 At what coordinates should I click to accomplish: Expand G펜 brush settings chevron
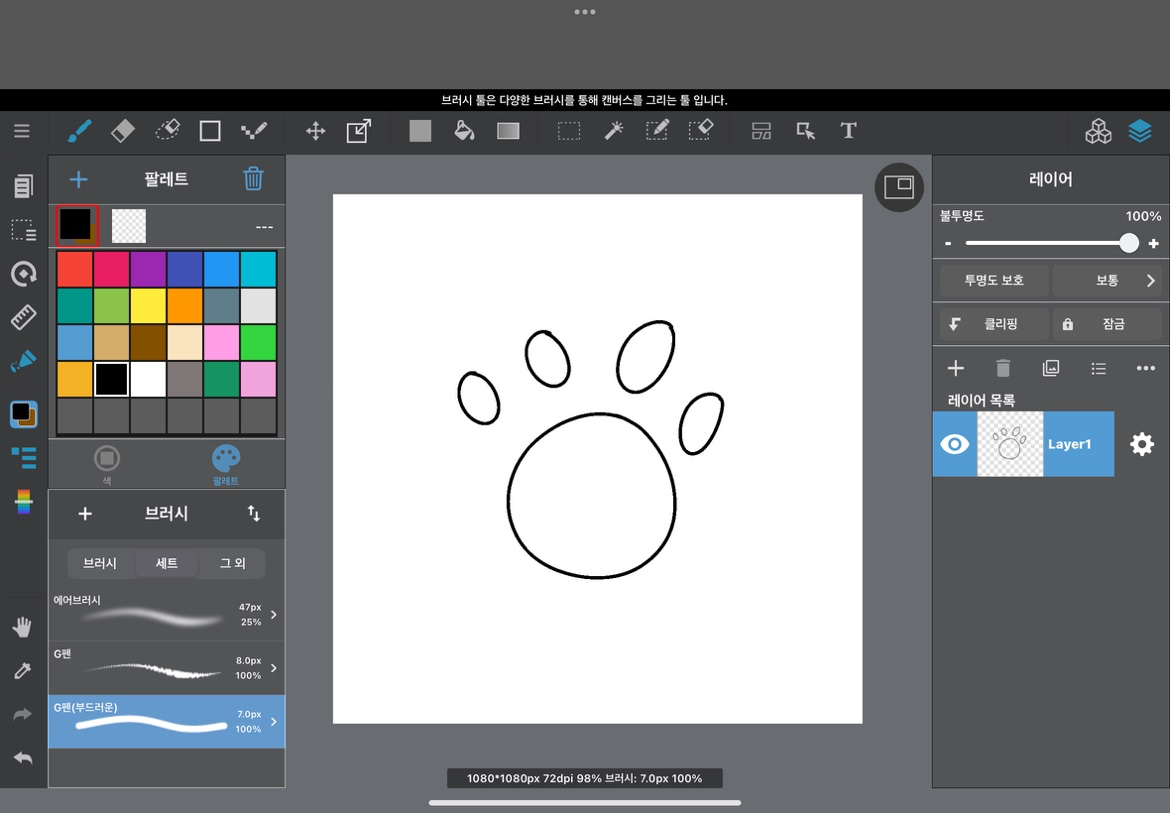[x=274, y=668]
